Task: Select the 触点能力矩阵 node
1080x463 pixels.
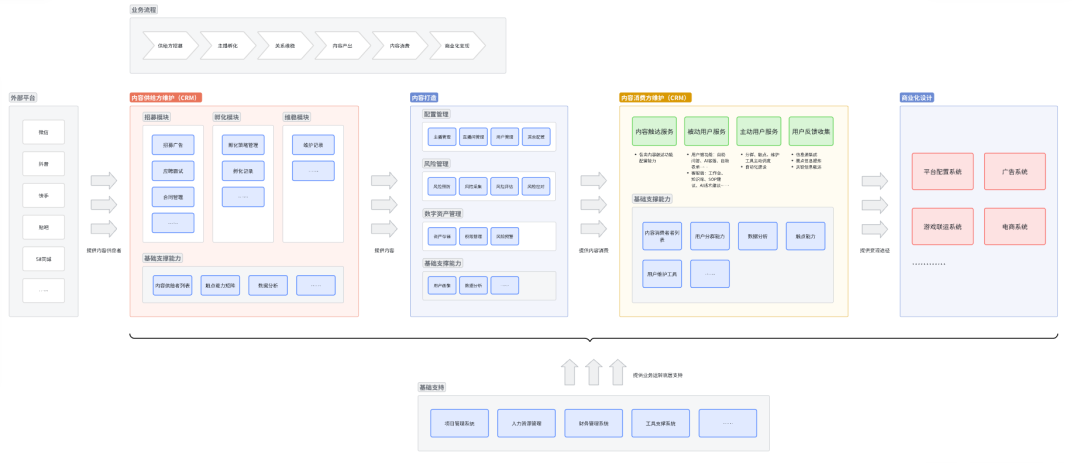Action: [220, 285]
